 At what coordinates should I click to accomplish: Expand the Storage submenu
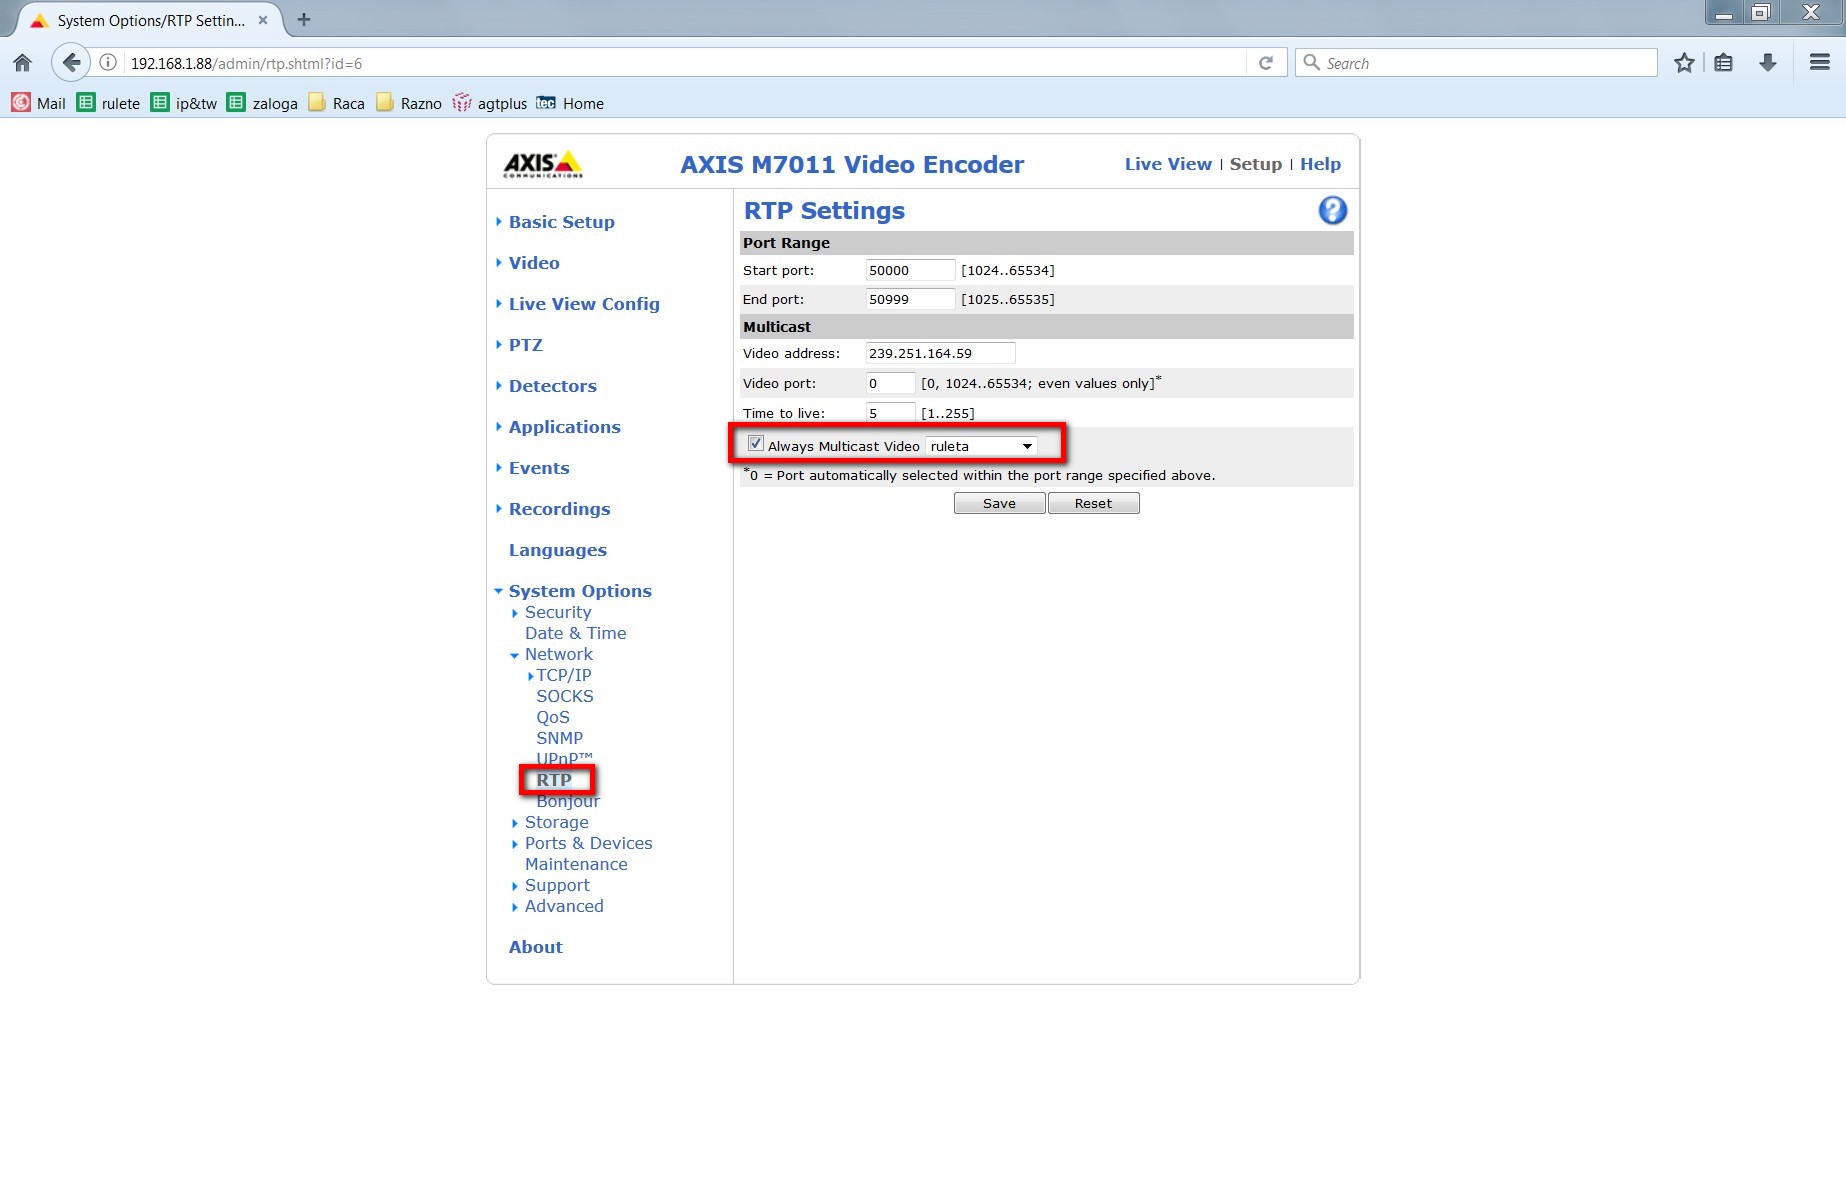click(x=556, y=822)
